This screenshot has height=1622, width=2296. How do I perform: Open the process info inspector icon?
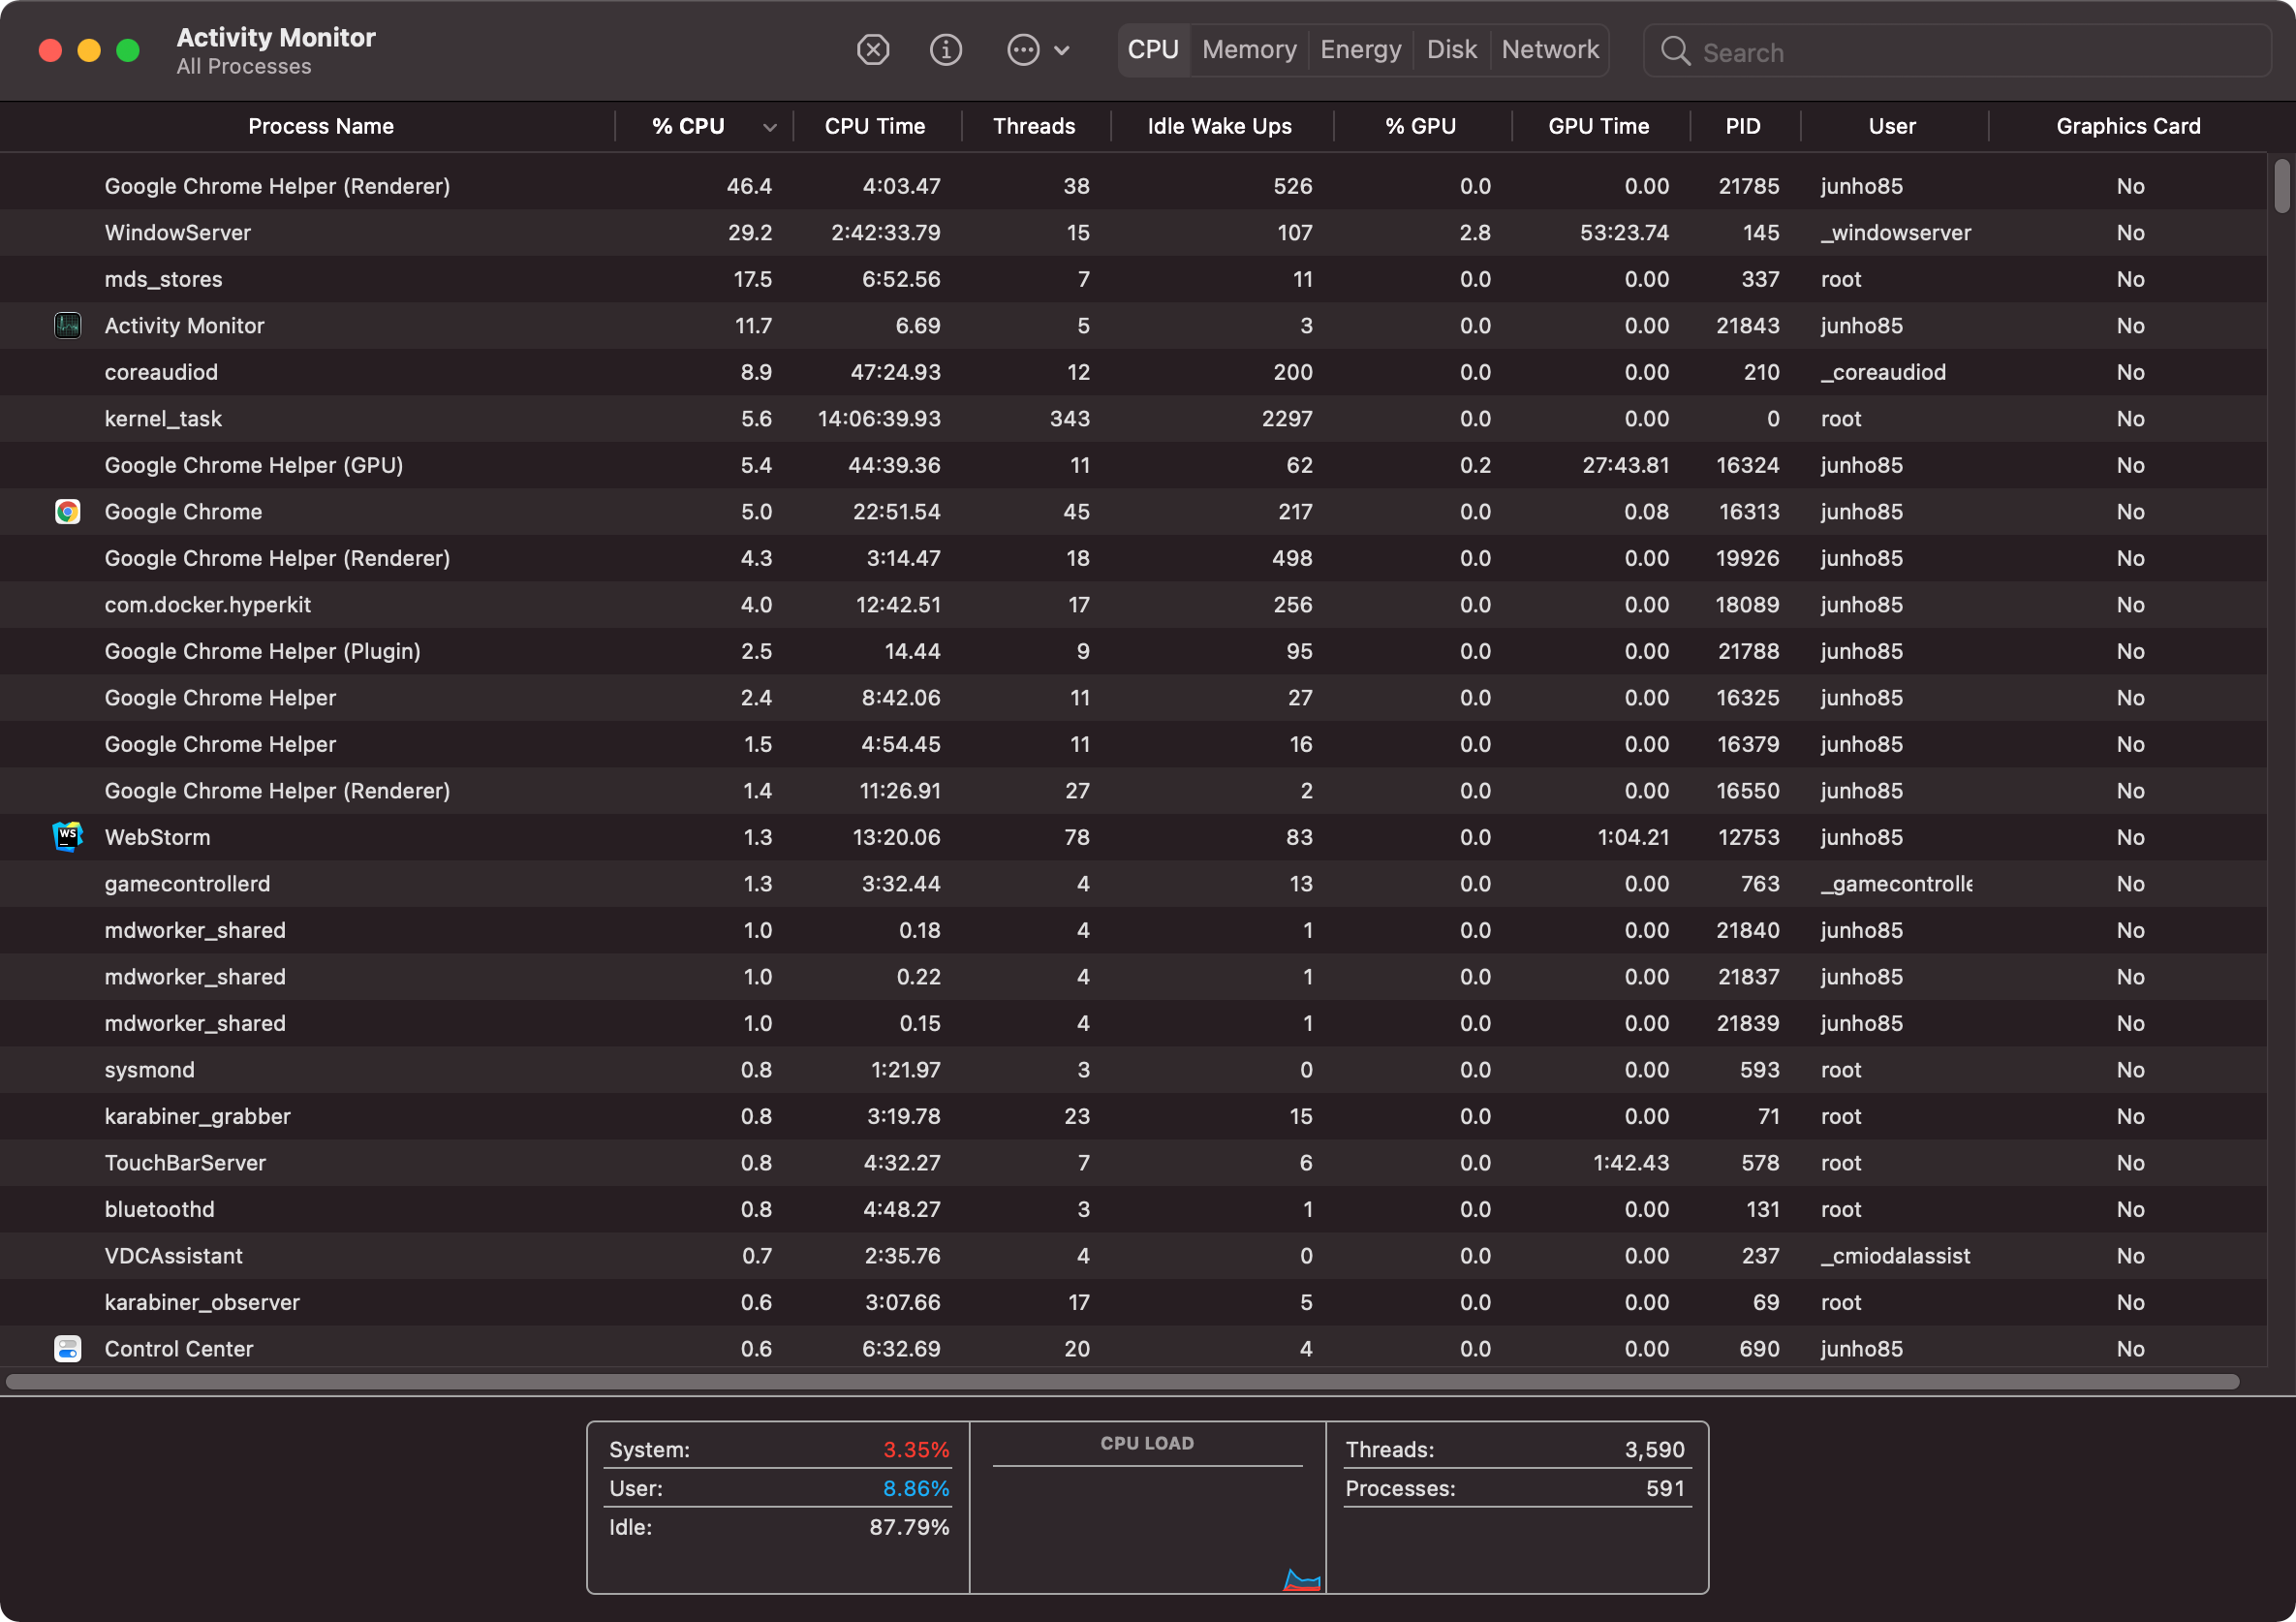point(945,50)
